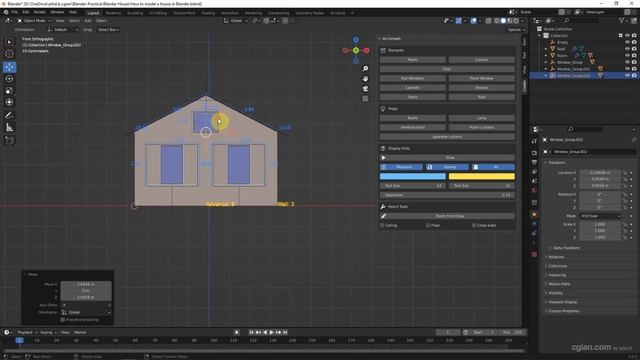Click the Roof button in Archimesh panel
Image resolution: width=640 pixels, height=360 pixels.
tap(482, 97)
